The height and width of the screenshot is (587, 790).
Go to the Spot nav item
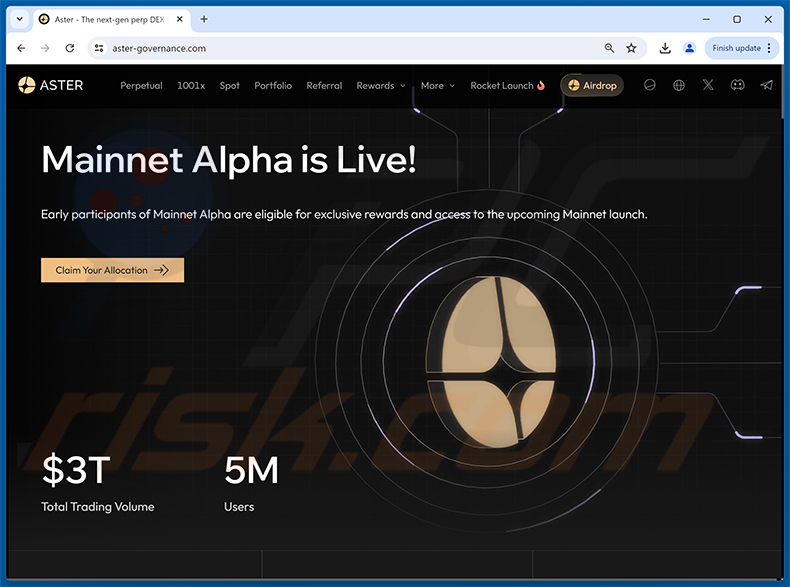tap(229, 86)
